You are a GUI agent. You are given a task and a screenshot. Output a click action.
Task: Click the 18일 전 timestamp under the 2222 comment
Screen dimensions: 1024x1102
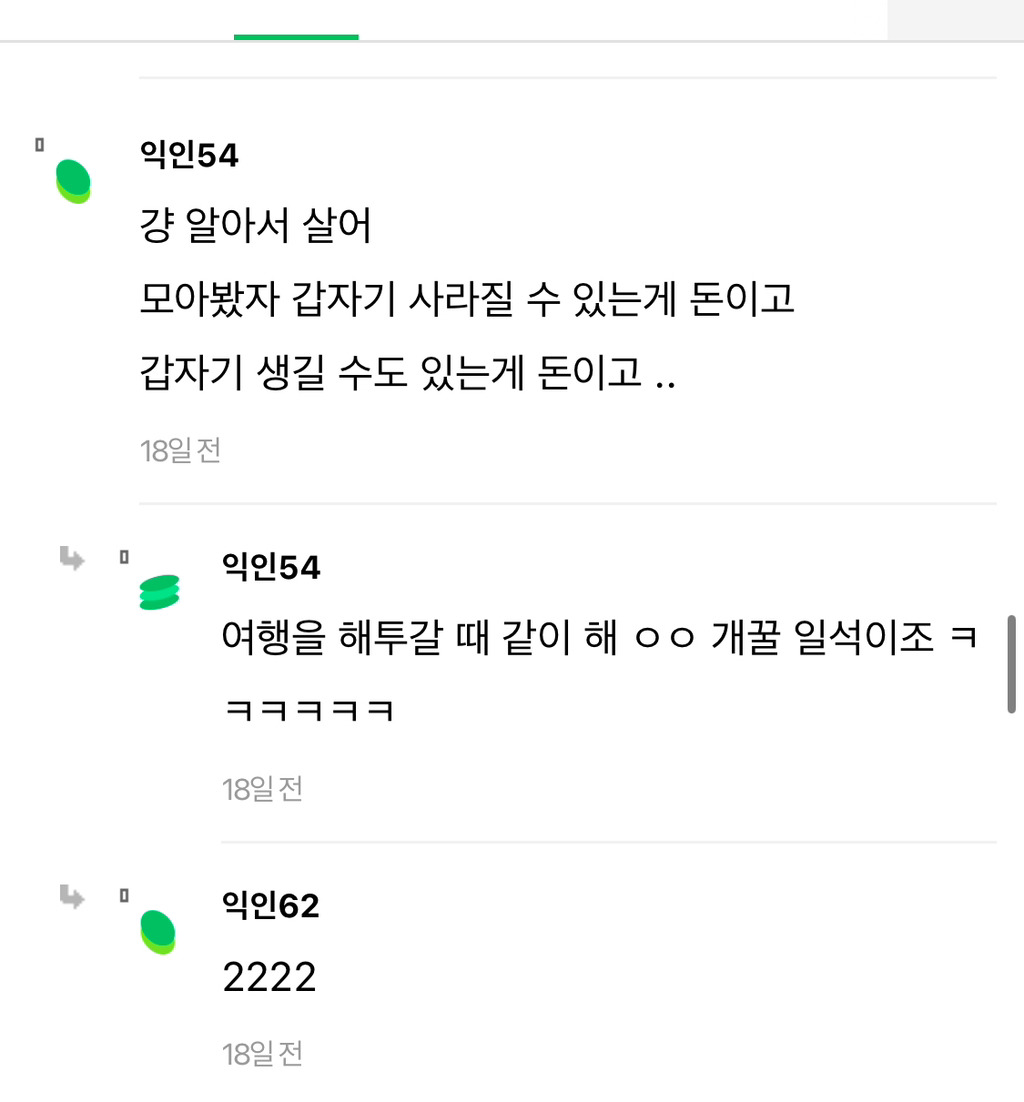click(x=262, y=1052)
